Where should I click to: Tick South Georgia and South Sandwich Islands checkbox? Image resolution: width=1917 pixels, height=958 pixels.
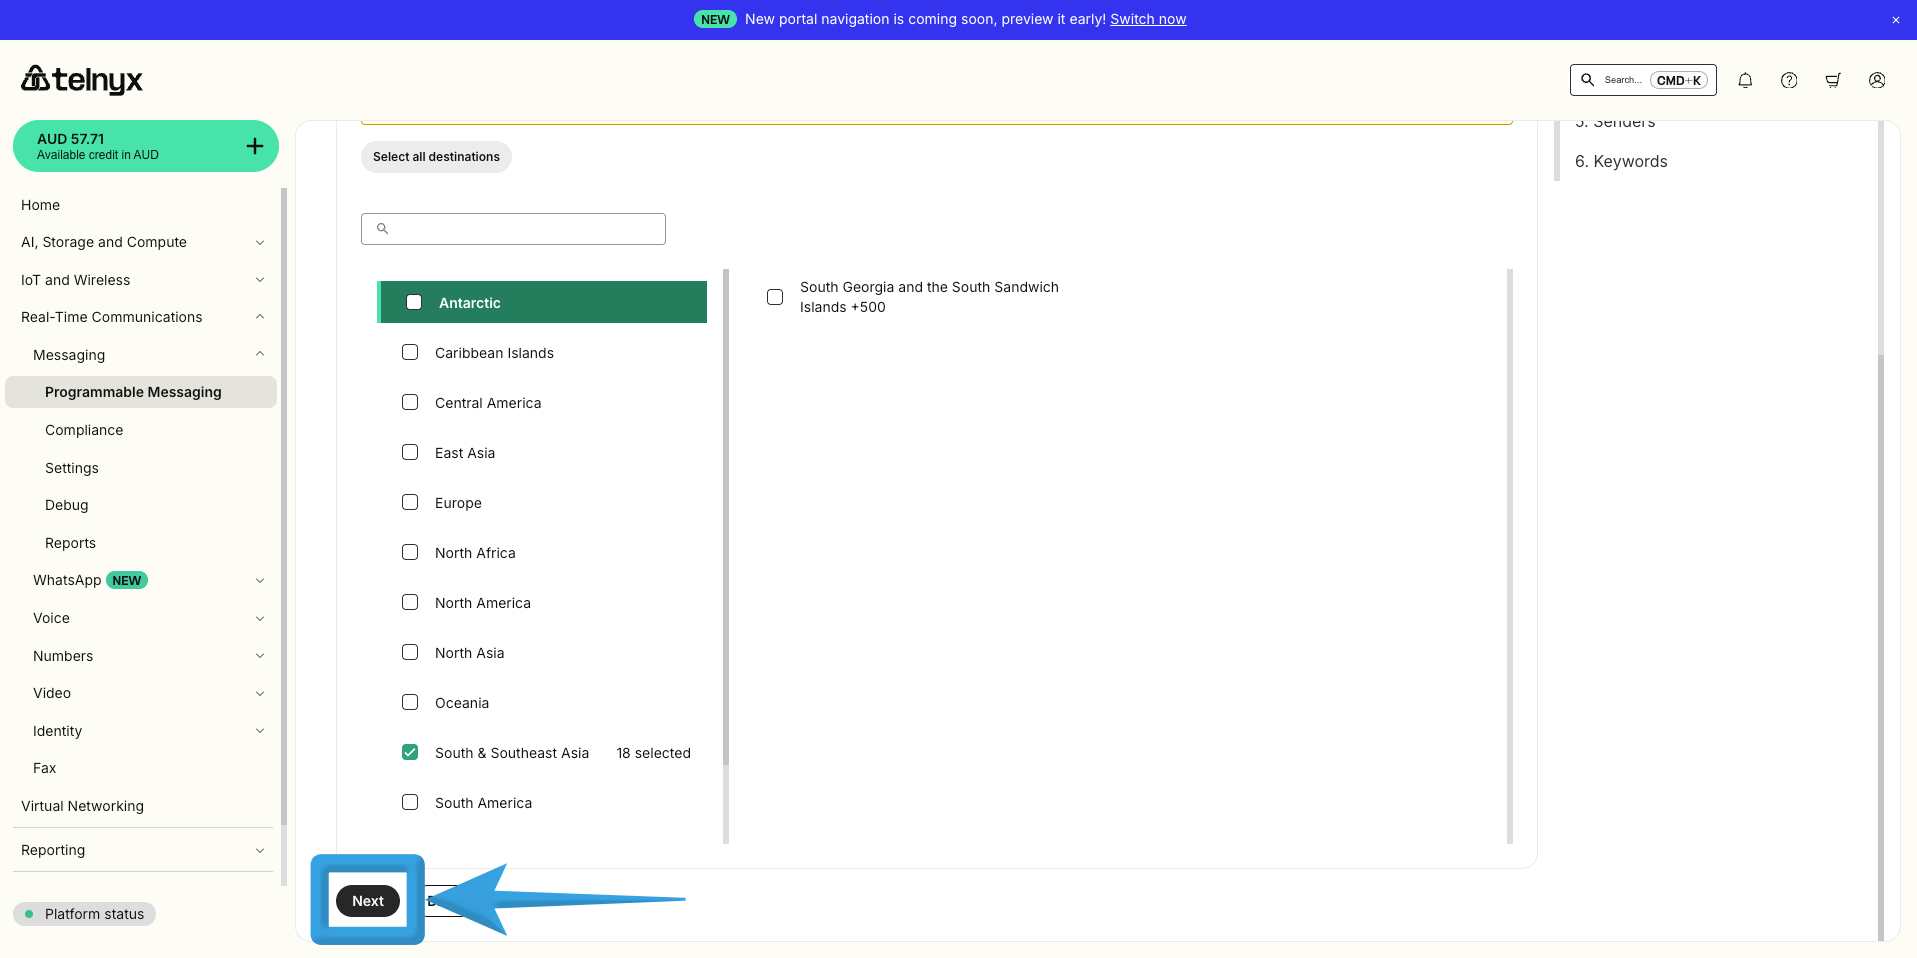click(775, 297)
